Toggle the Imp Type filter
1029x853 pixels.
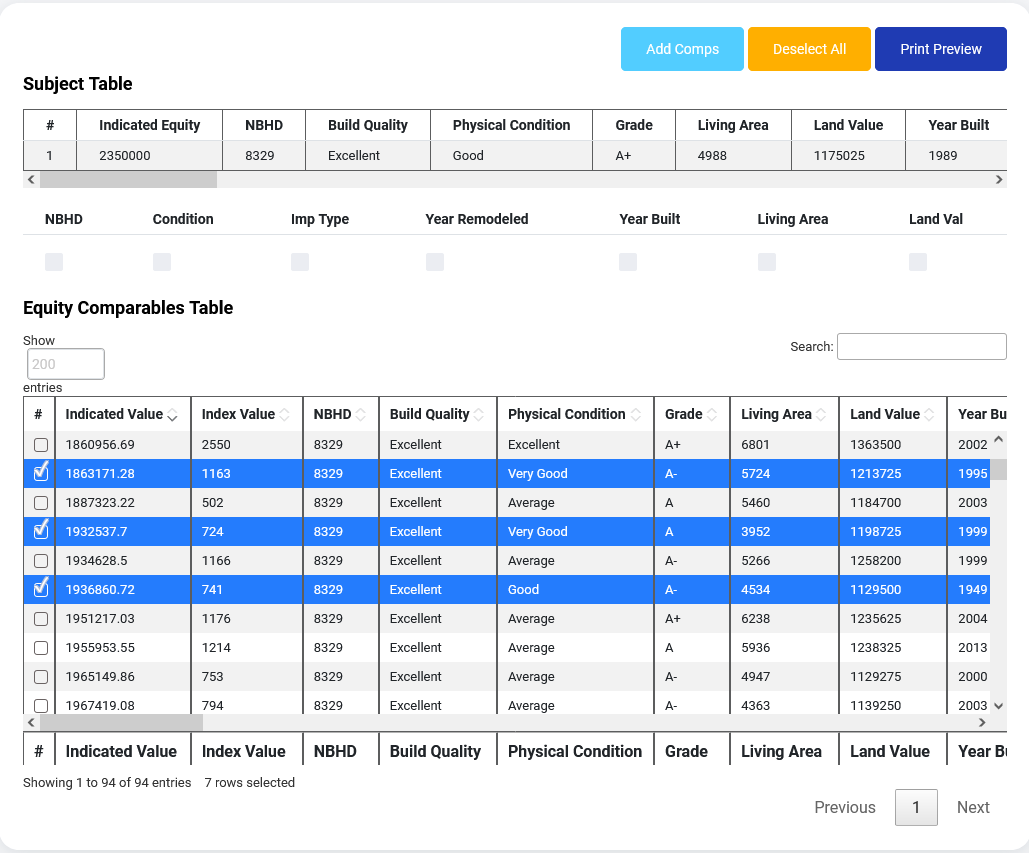[299, 261]
